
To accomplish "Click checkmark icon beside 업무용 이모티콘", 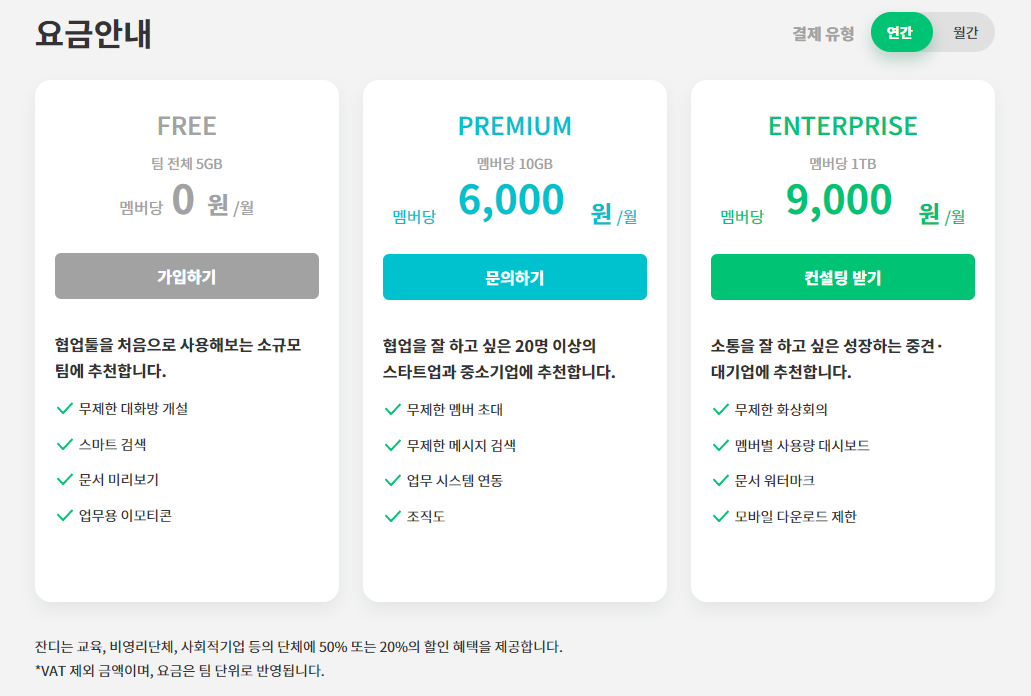I will 64,515.
